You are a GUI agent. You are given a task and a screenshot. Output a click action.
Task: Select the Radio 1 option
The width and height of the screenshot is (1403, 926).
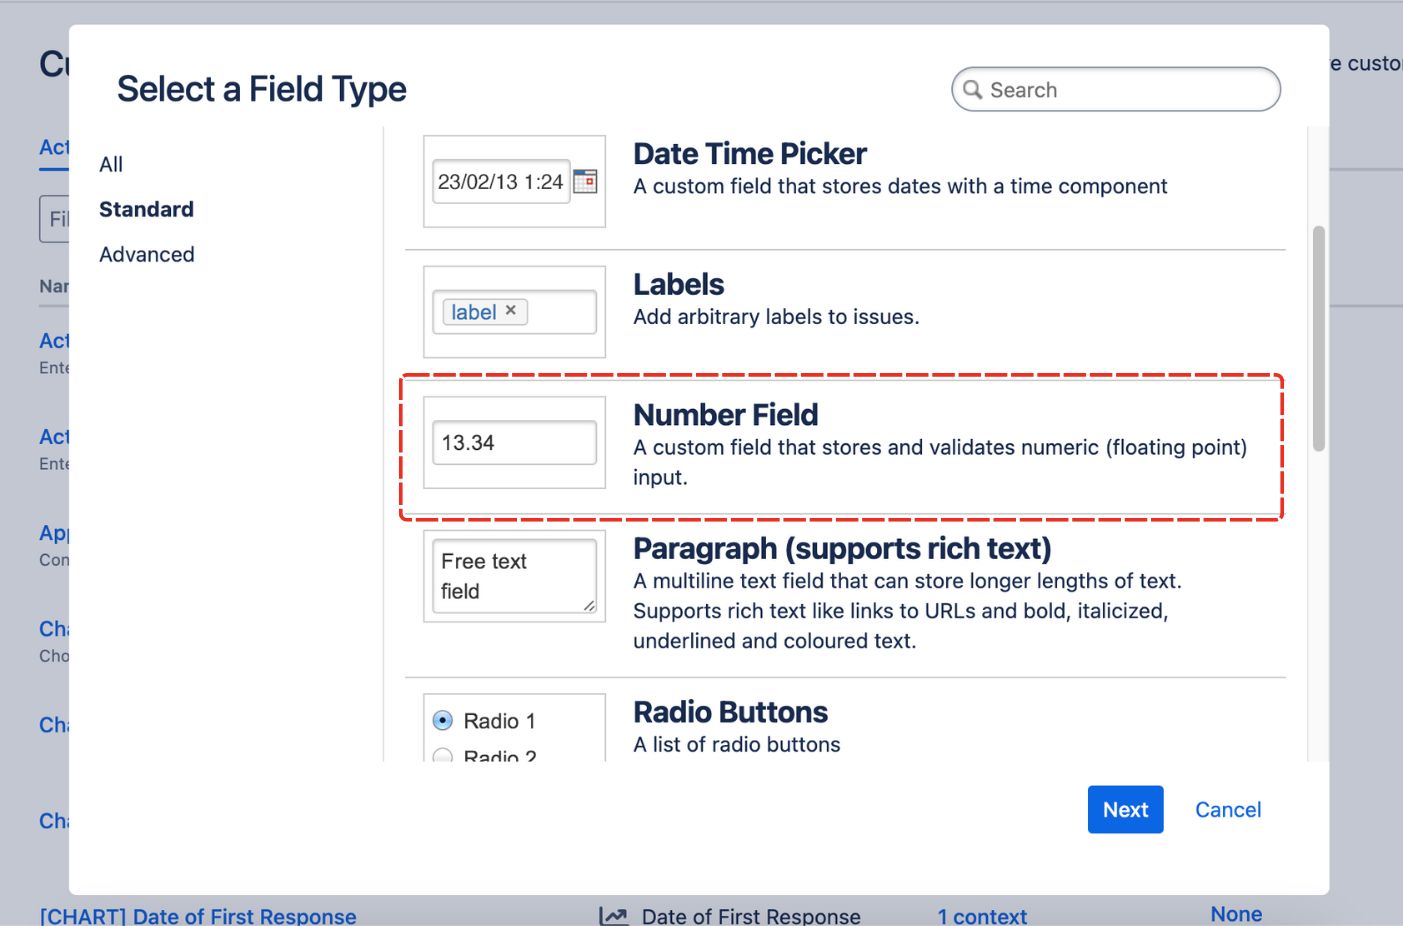tap(443, 721)
